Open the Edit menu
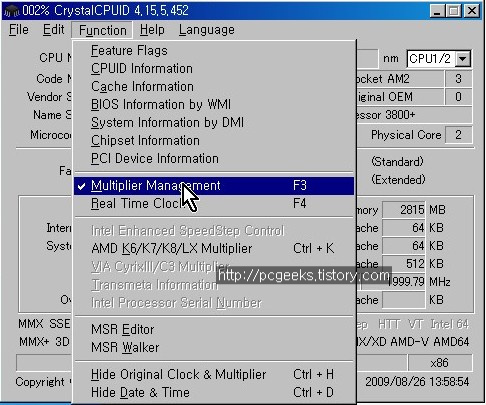 click(x=53, y=30)
